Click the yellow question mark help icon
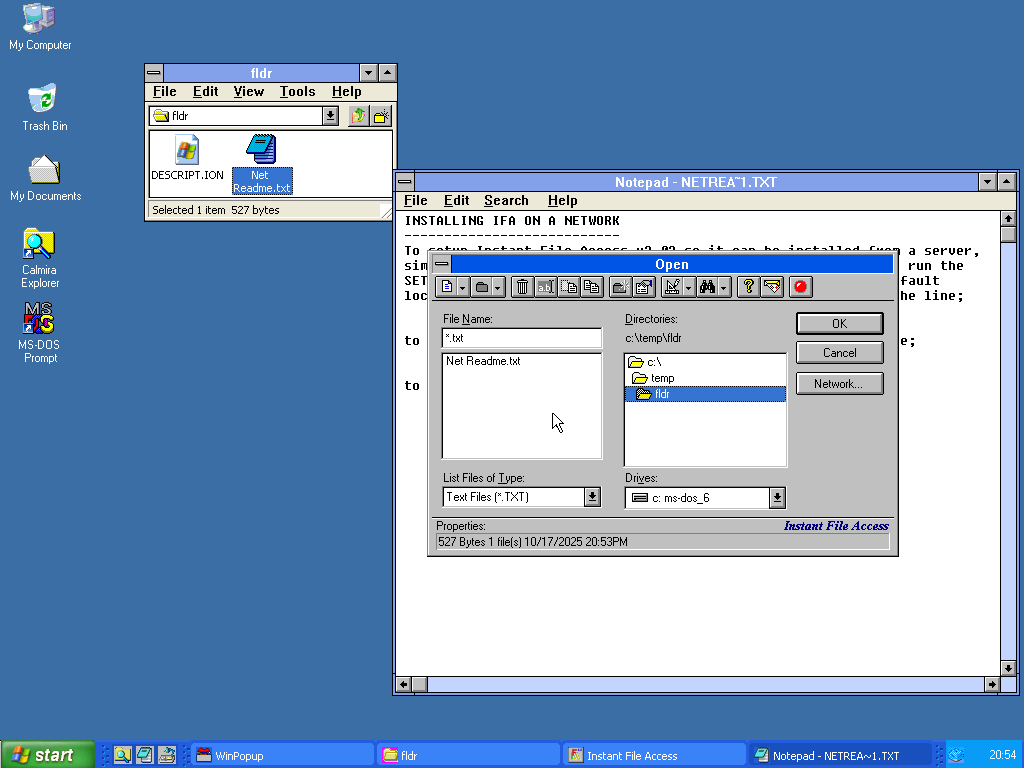The width and height of the screenshot is (1024, 768). (x=748, y=287)
